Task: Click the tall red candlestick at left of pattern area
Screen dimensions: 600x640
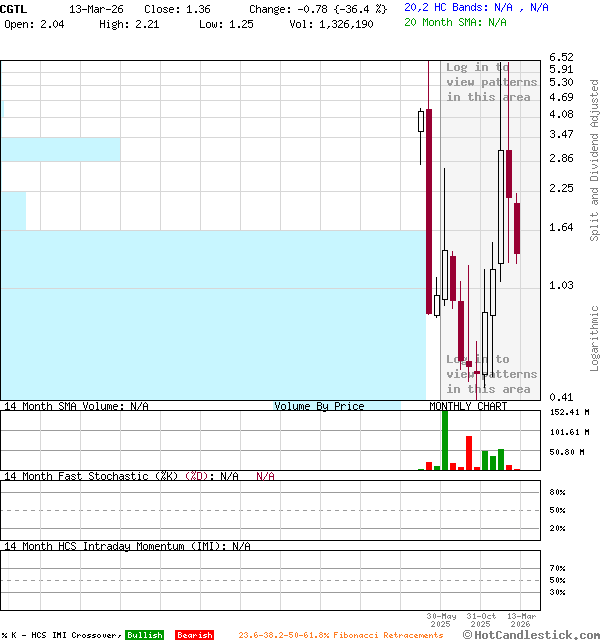Action: click(x=429, y=210)
